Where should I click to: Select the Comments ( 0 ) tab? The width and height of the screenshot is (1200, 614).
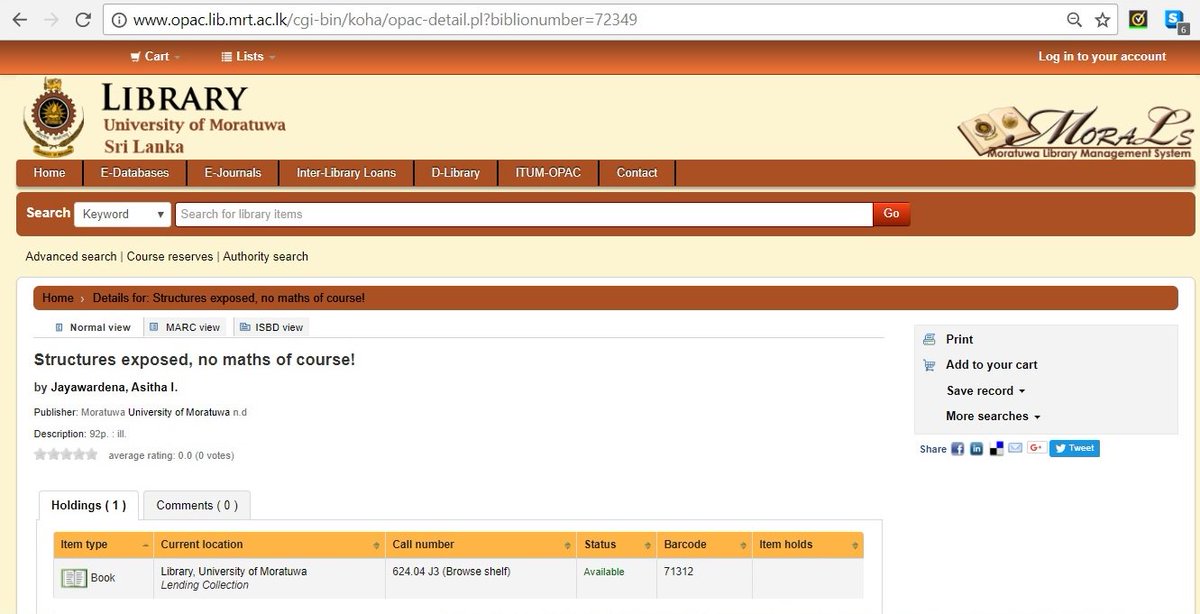tap(197, 505)
